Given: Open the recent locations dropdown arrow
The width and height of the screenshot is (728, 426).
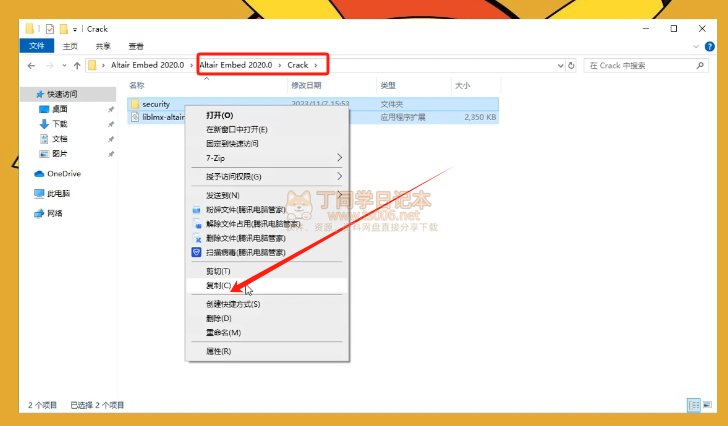Looking at the screenshot, I should tap(64, 65).
